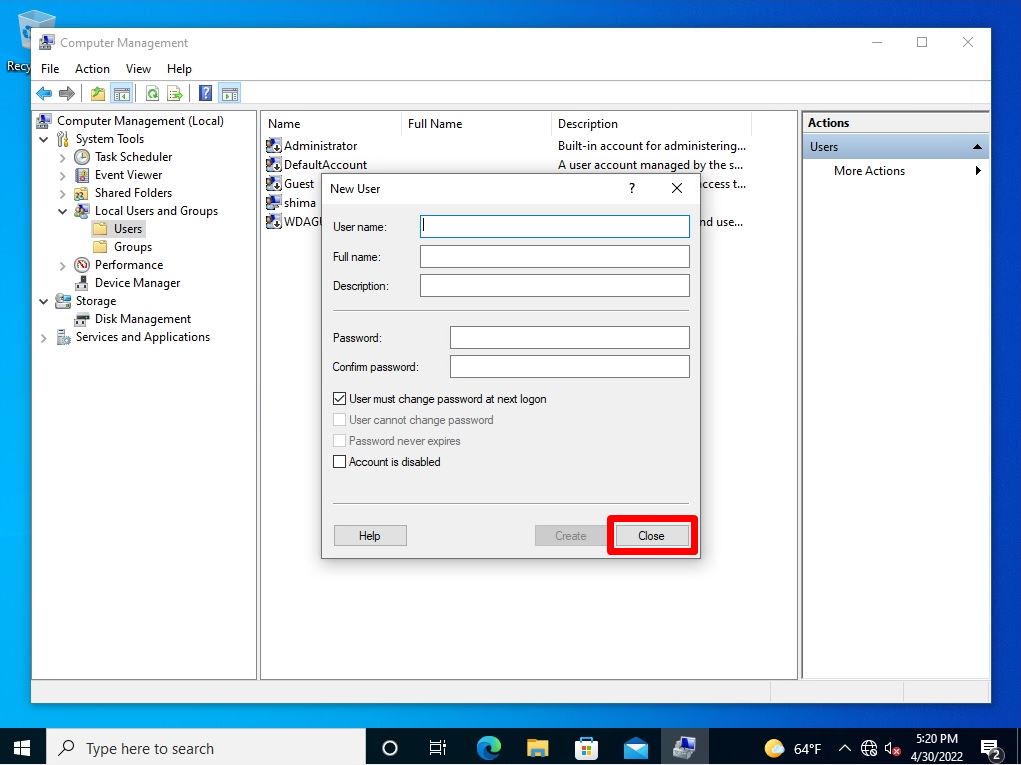1021x765 pixels.
Task: Show hidden icons in system tray
Action: click(844, 748)
